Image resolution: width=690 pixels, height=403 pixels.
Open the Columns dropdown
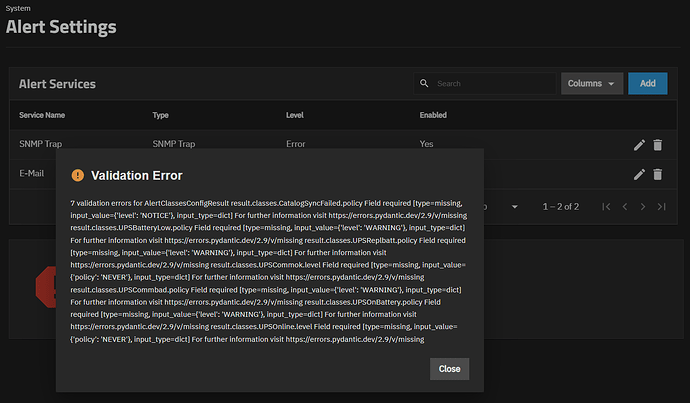(590, 84)
